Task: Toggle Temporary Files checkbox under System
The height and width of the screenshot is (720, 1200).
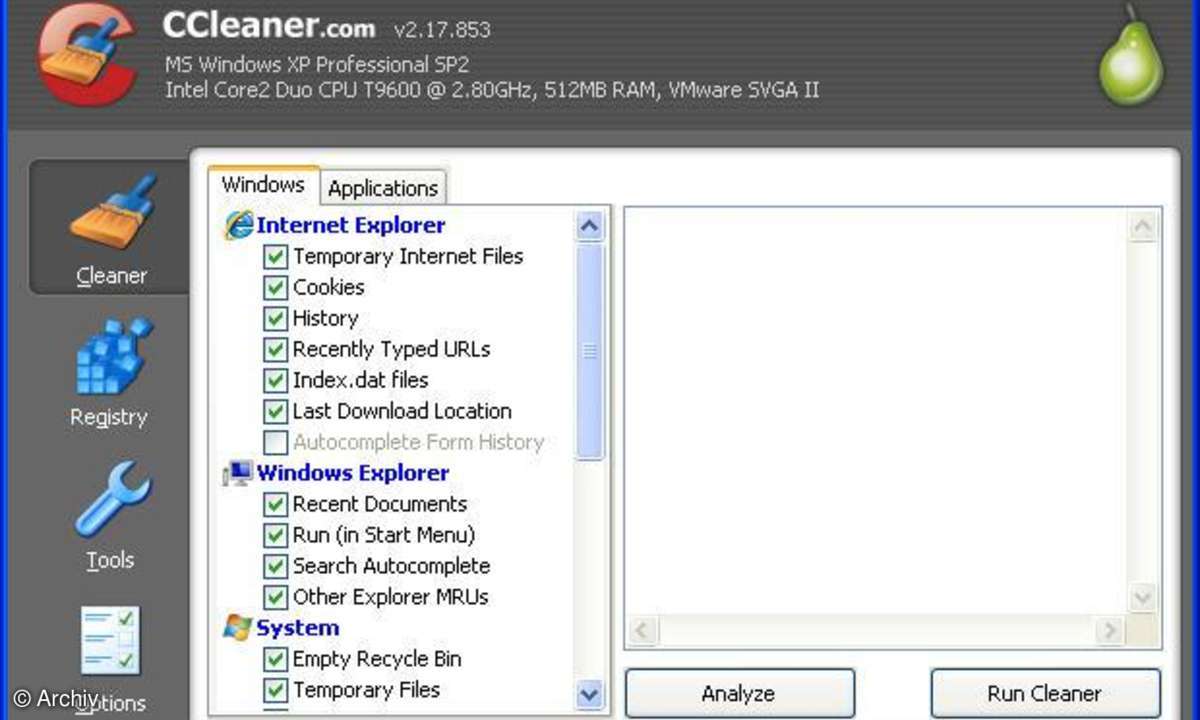Action: (x=275, y=691)
